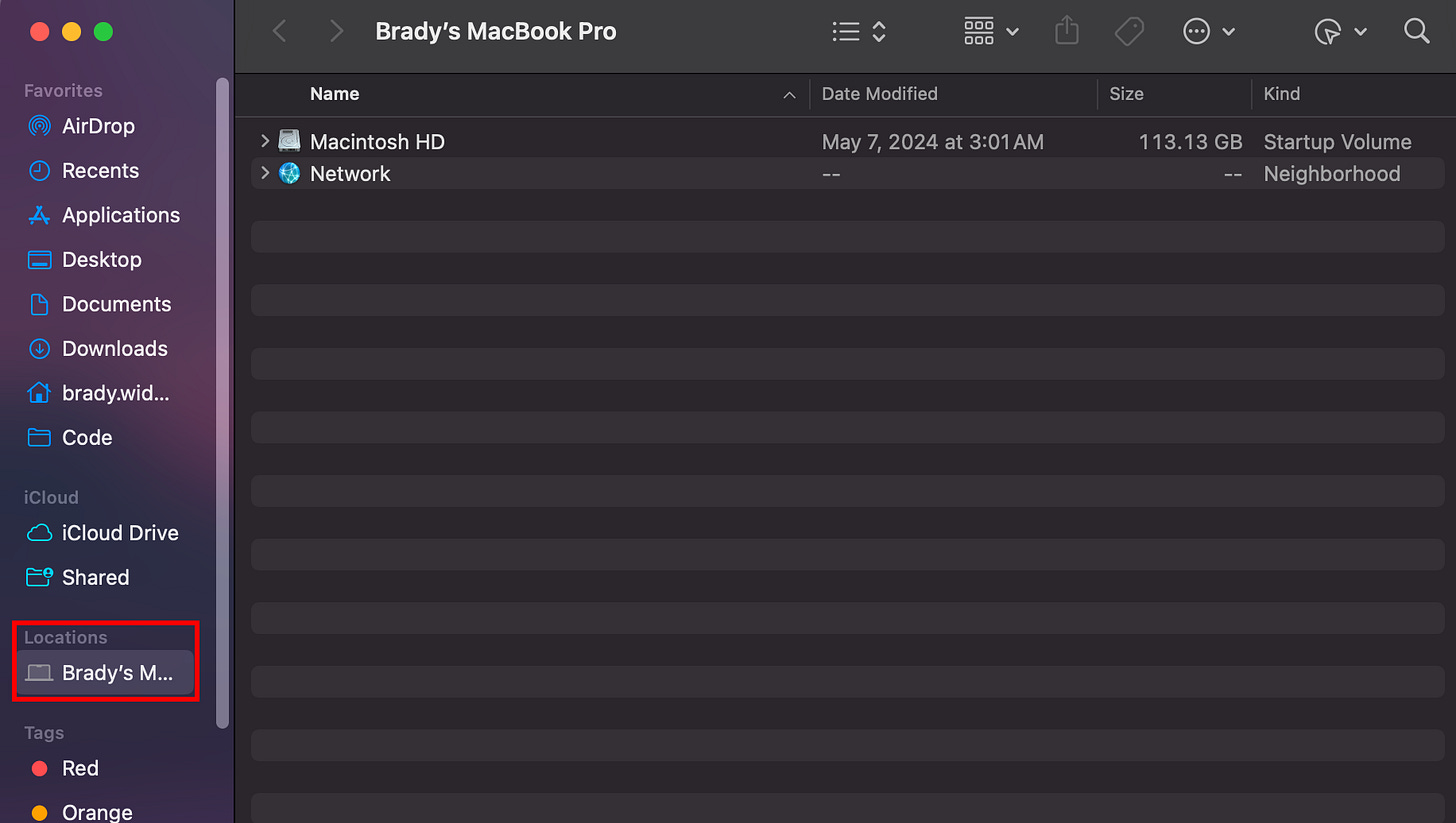The image size is (1456, 823).
Task: Select the Macintosh HD drive icon
Action: pos(290,142)
